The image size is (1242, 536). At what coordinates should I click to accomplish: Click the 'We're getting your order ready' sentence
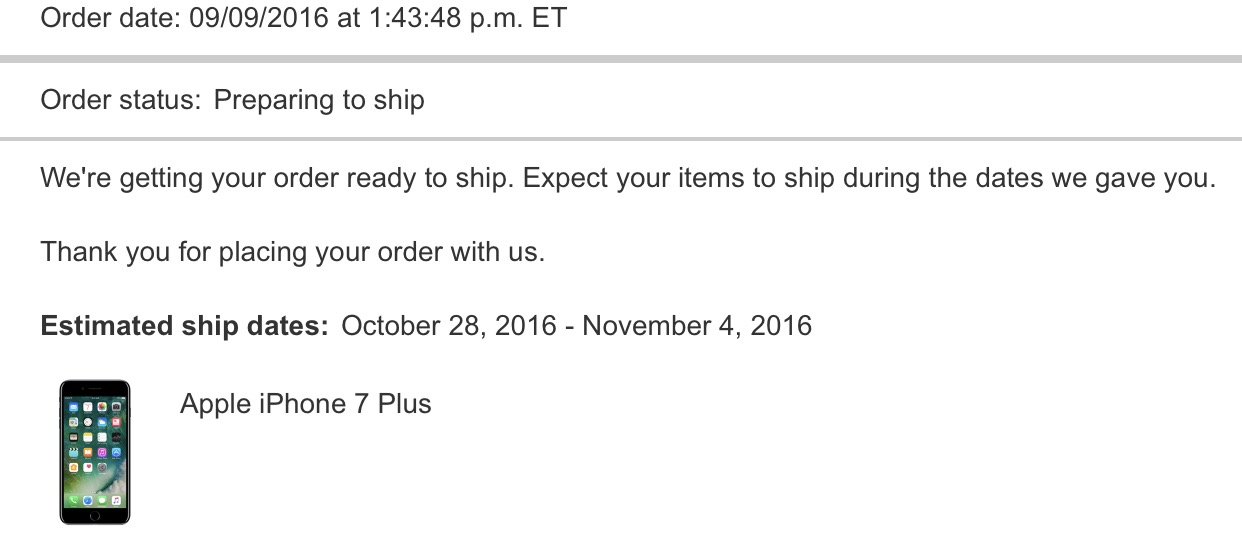click(x=278, y=180)
